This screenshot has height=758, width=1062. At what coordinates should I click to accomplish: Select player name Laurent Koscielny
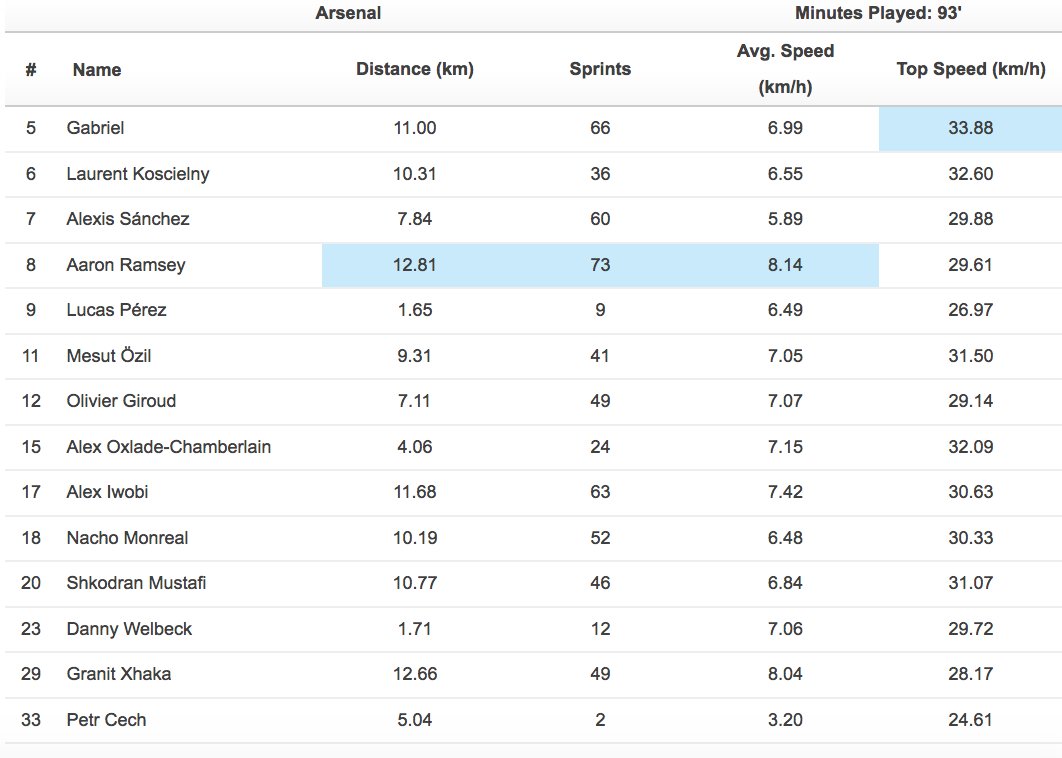coord(137,174)
